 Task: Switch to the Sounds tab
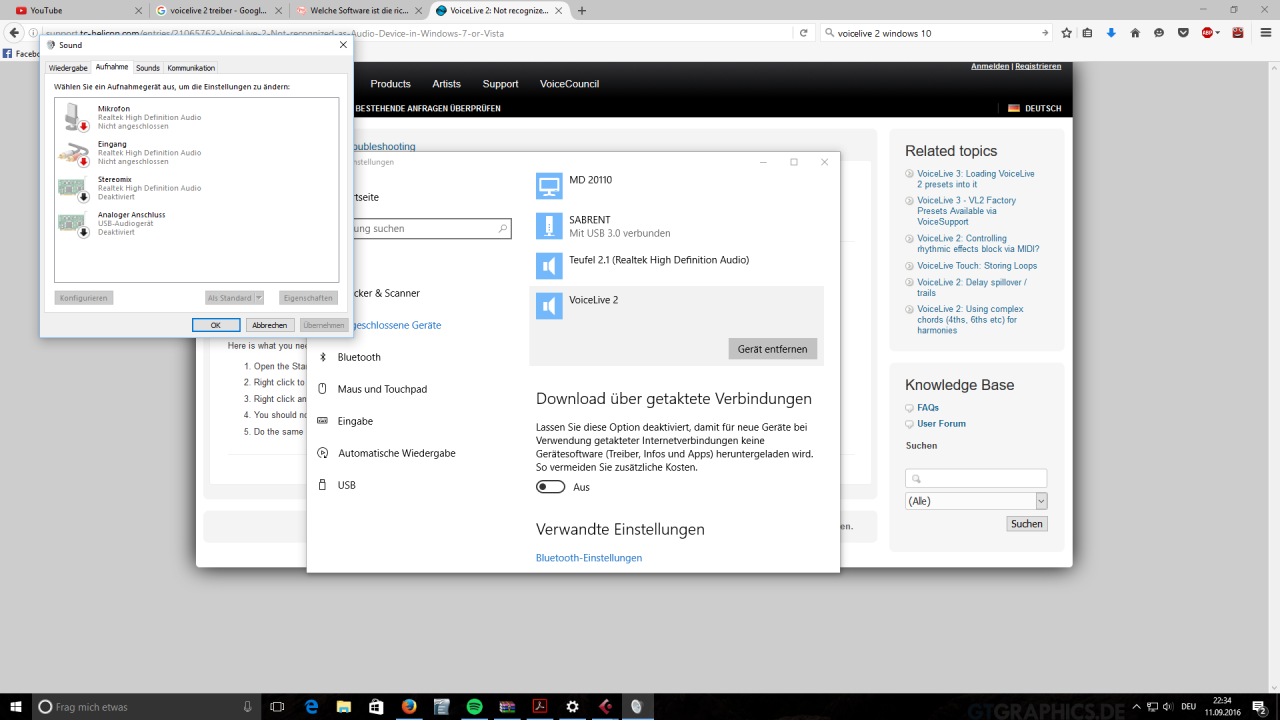pos(148,68)
